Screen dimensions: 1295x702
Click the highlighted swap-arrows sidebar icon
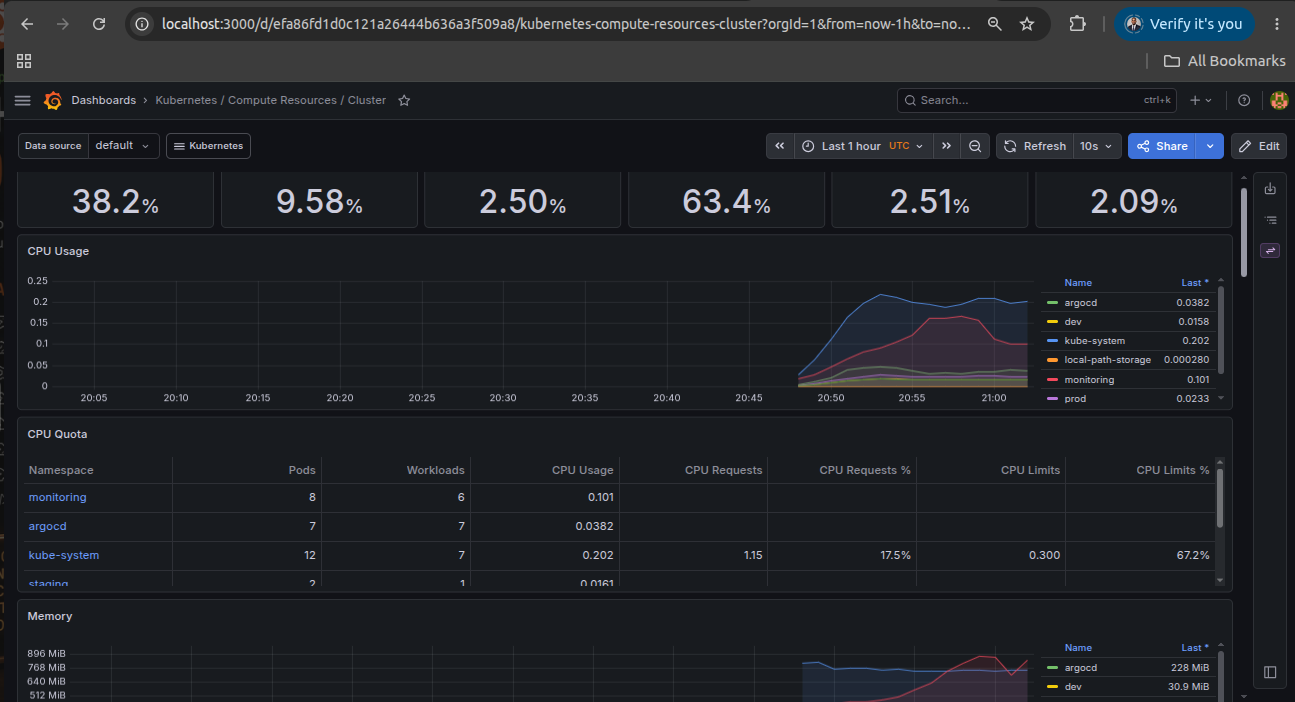point(1270,250)
